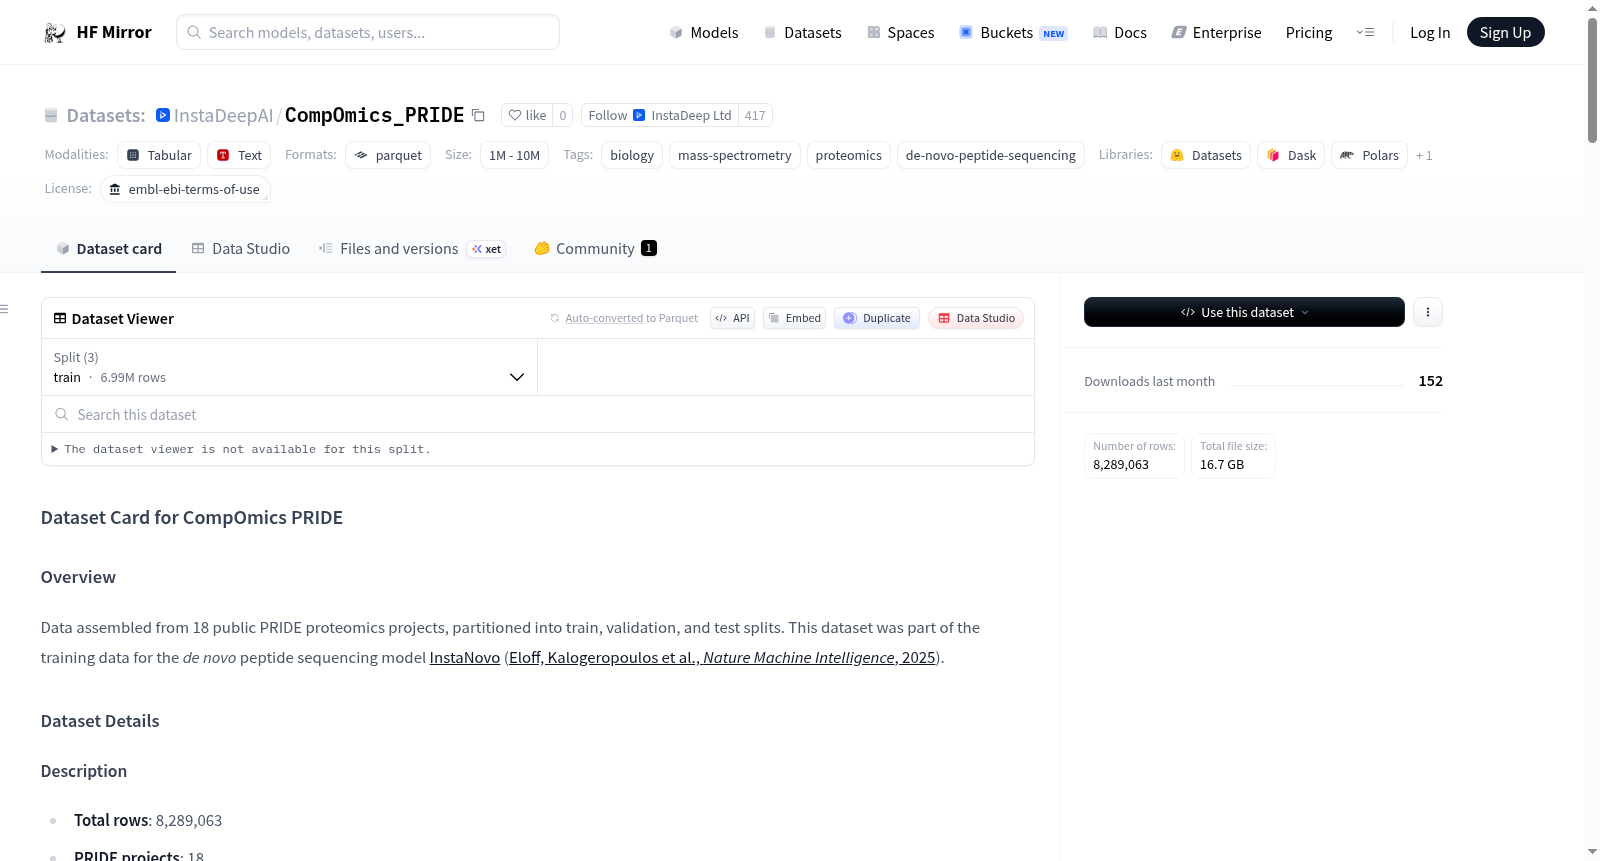
Task: Open Docs in the navigation
Action: point(1120,32)
